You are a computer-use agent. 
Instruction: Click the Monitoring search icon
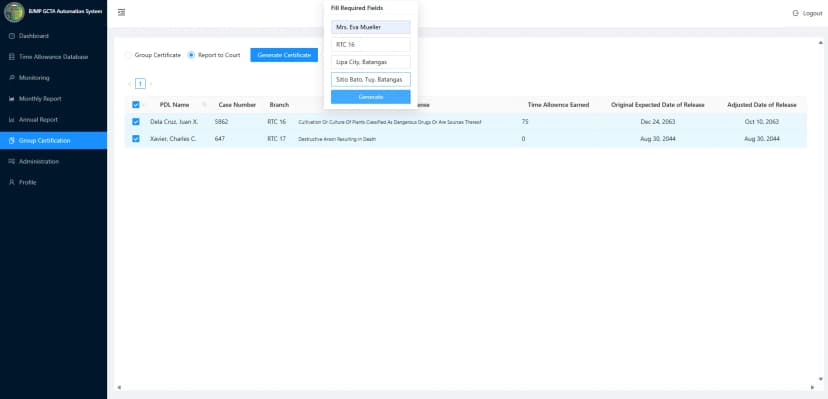point(12,78)
